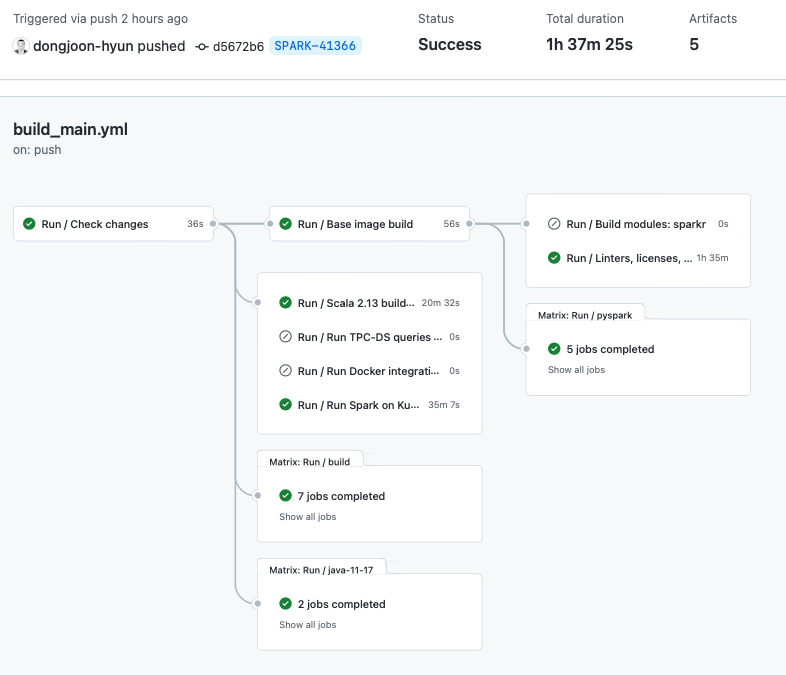
Task: Click the dongjoon-hyun avatar image
Action: click(20, 46)
